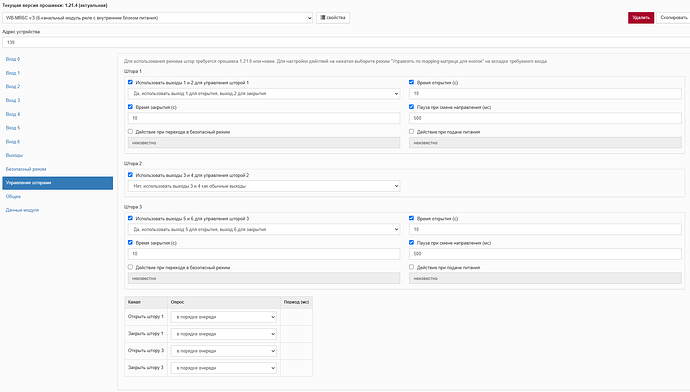Open the Вход 3 tab
The width and height of the screenshot is (690, 392).
pos(13,100)
